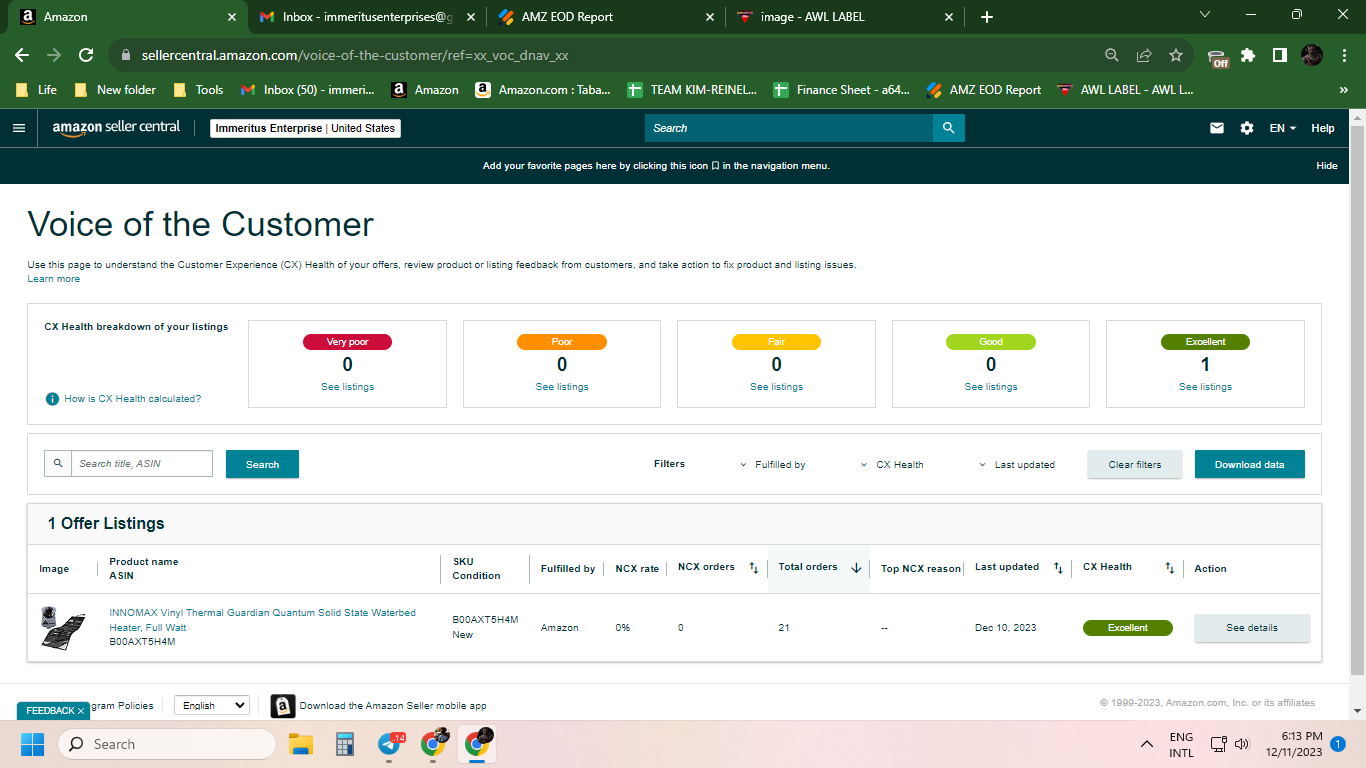Click the Search title, ASIN input field
Screen dimensions: 1366x768
tap(141, 464)
